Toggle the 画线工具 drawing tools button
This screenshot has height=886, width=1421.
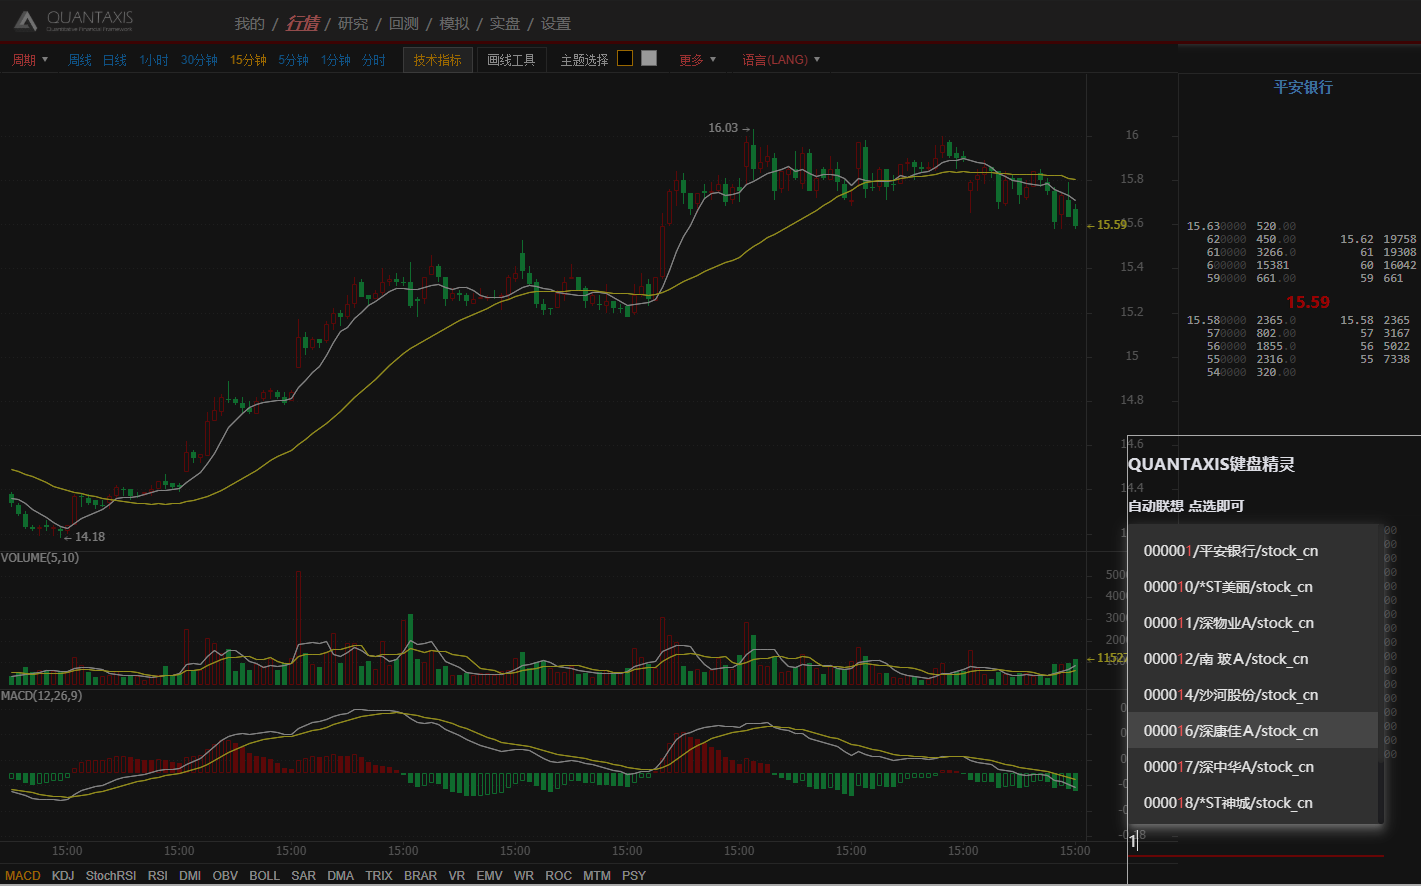[511, 60]
